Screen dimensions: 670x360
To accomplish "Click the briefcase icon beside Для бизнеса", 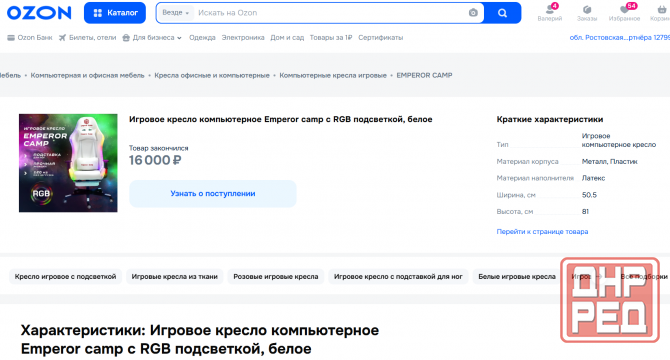I will point(126,38).
